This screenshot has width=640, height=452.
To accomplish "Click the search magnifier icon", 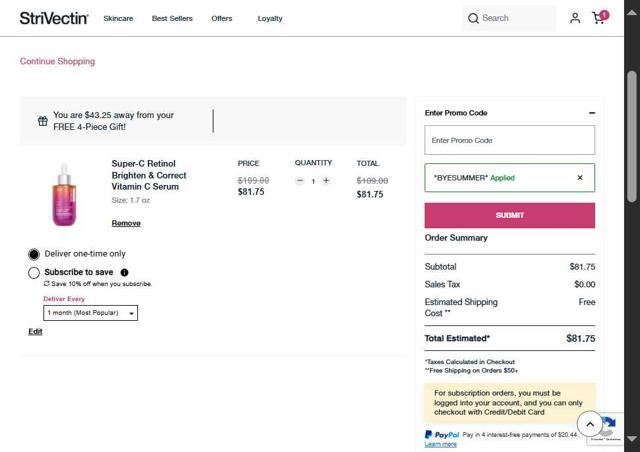I will [x=473, y=18].
